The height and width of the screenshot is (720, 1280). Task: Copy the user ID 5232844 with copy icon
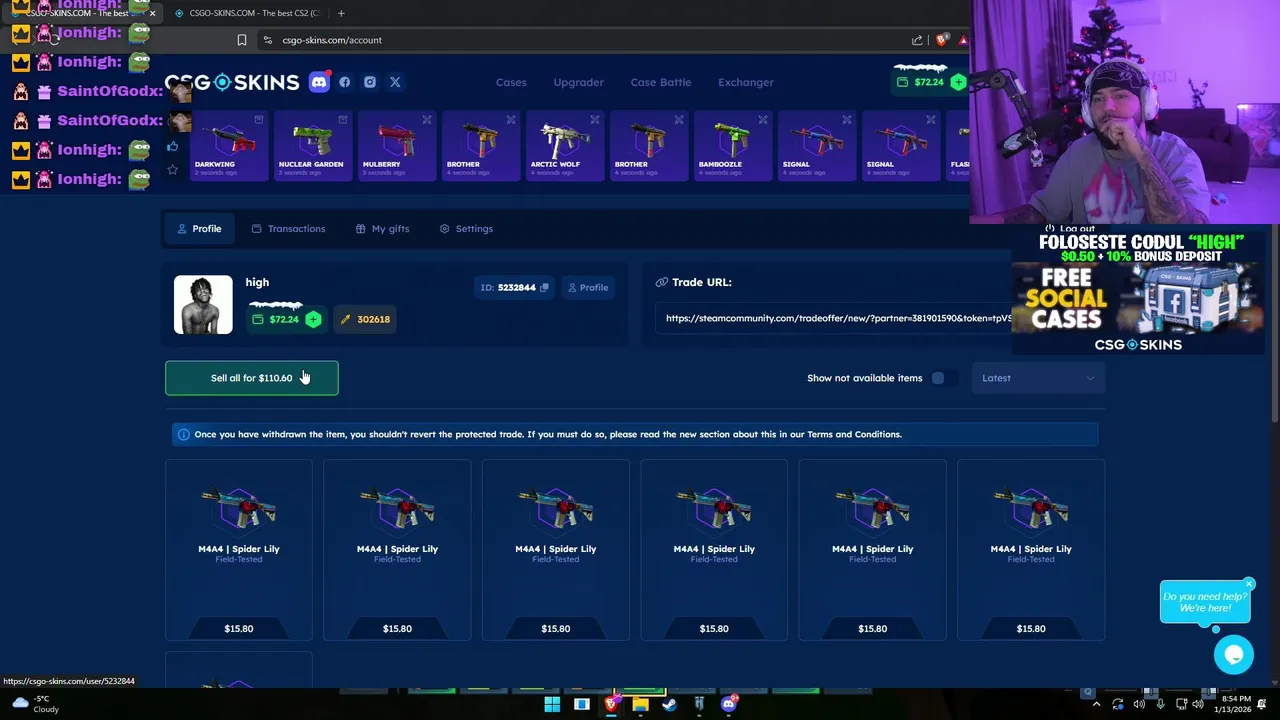[544, 288]
